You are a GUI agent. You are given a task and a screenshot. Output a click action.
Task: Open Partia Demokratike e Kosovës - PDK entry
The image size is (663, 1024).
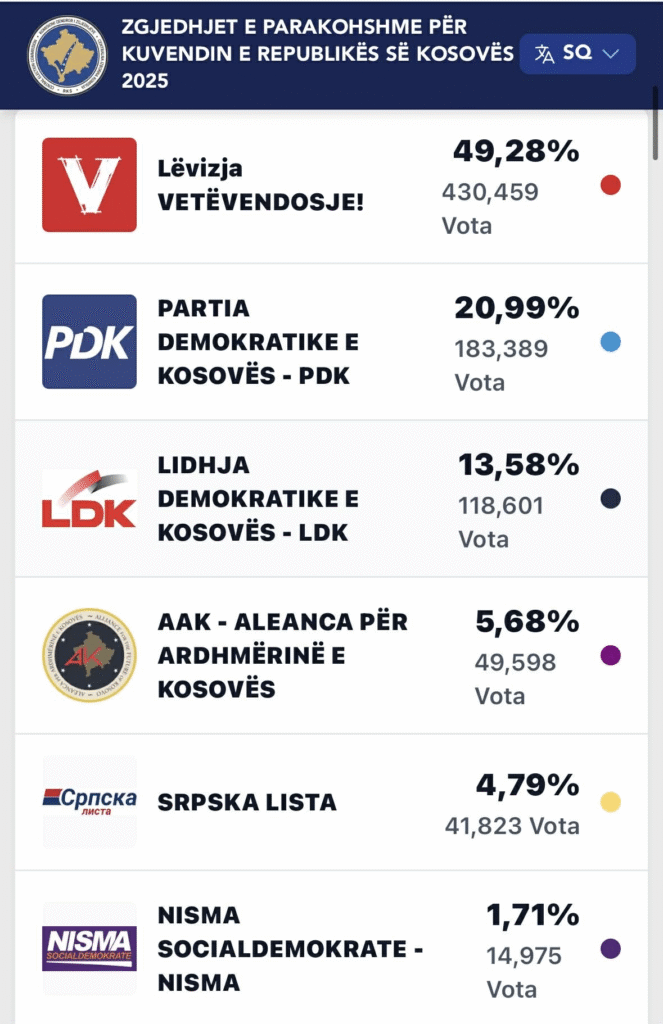point(258,342)
